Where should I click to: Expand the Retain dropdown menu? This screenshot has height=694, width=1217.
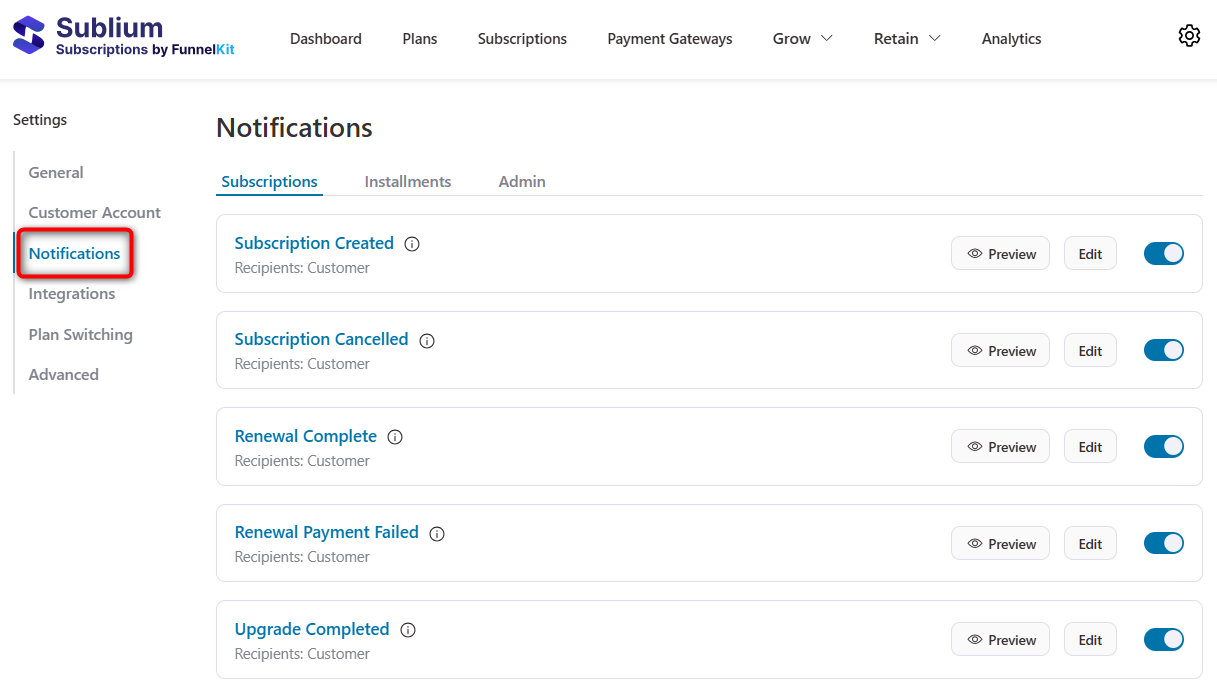pyautogui.click(x=907, y=39)
